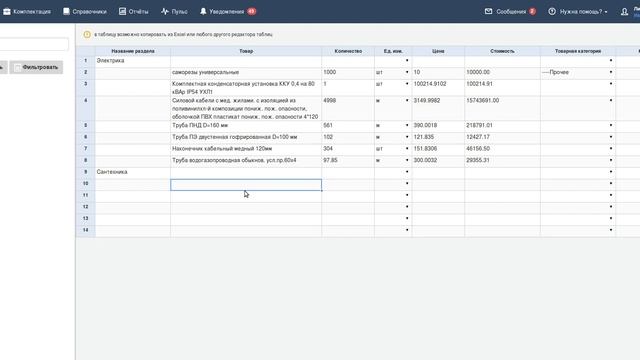Select the Сантехника section cell
The width and height of the screenshot is (640, 360).
pos(133,172)
